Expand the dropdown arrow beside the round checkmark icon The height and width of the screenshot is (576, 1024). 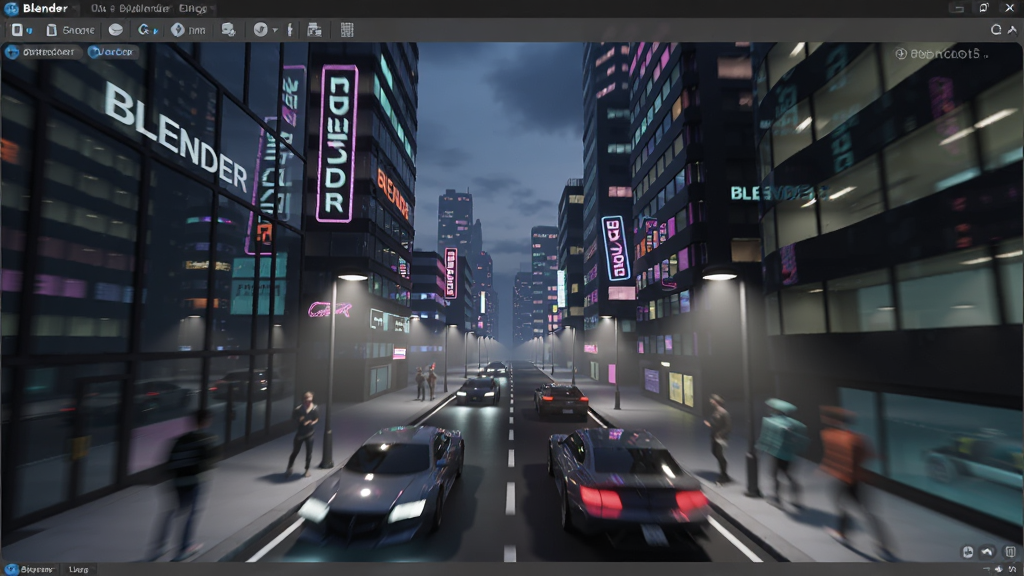274,30
